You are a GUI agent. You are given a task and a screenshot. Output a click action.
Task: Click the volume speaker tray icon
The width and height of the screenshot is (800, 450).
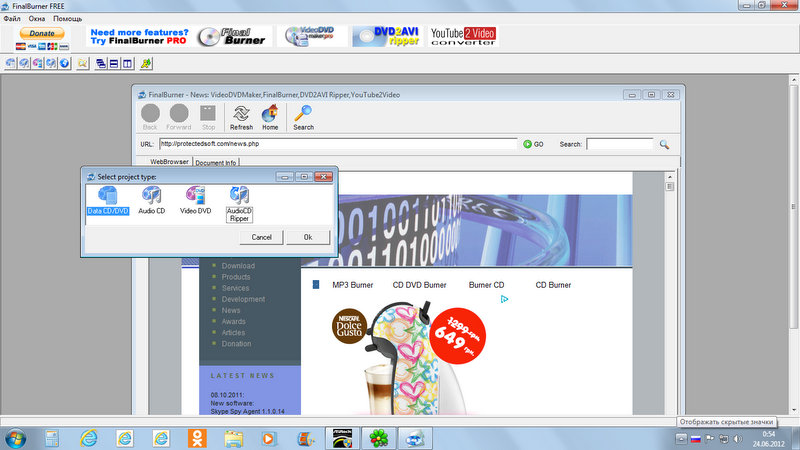coord(737,439)
